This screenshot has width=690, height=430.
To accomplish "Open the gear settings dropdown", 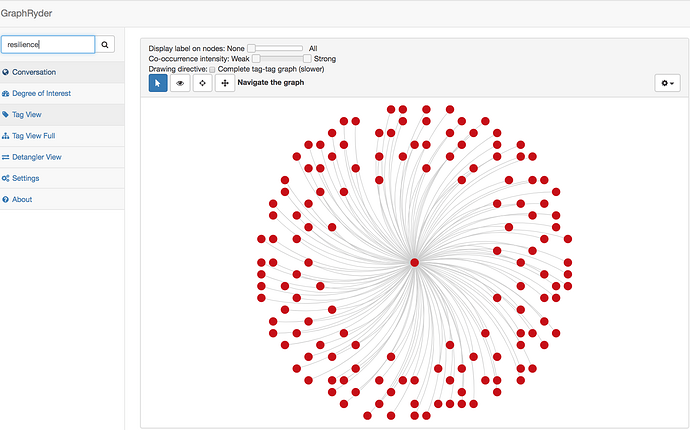I will (x=668, y=83).
